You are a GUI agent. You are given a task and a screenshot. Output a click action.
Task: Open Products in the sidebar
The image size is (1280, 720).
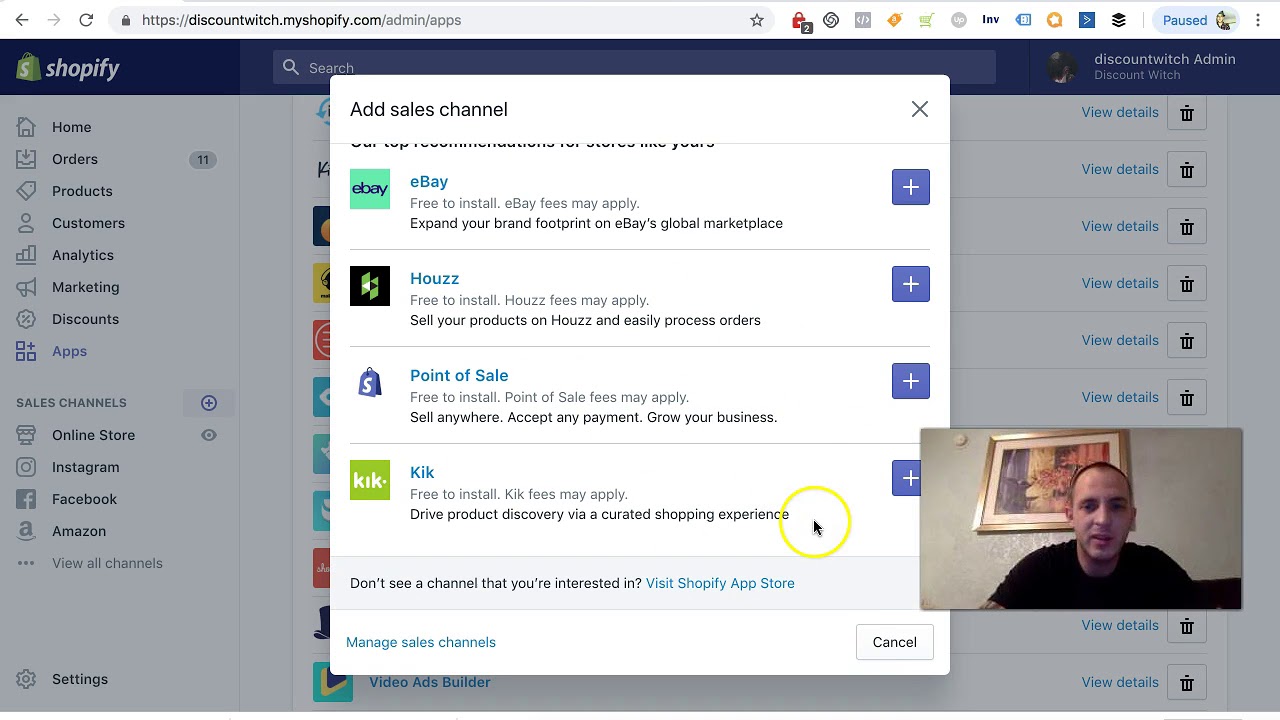[x=82, y=191]
